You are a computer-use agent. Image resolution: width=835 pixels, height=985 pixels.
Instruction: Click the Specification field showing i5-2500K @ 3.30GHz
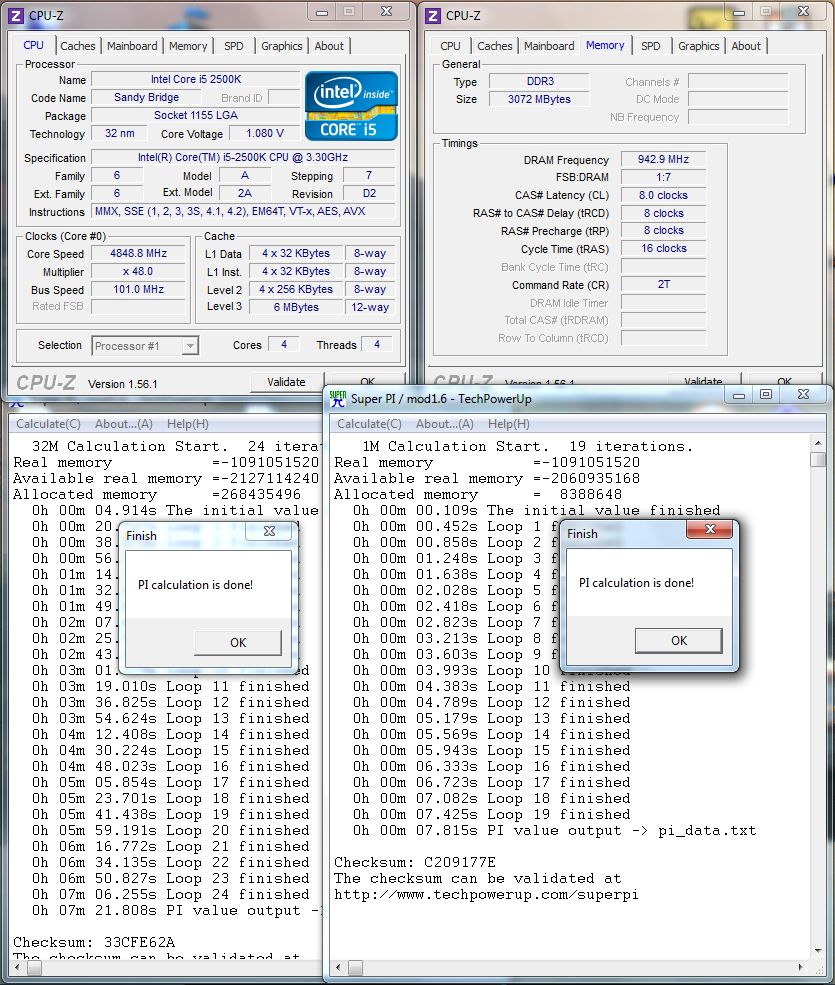pyautogui.click(x=243, y=157)
